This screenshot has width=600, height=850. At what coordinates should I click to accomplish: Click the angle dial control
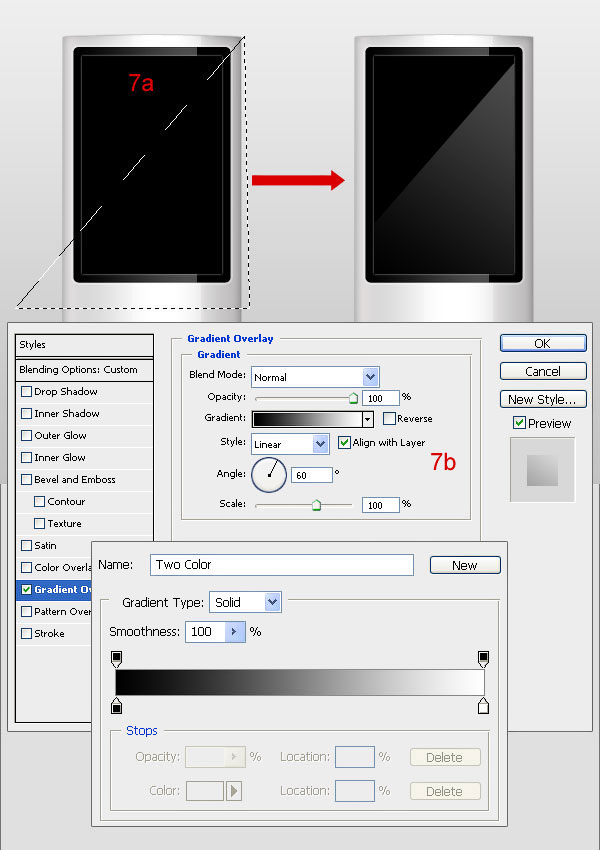[269, 475]
